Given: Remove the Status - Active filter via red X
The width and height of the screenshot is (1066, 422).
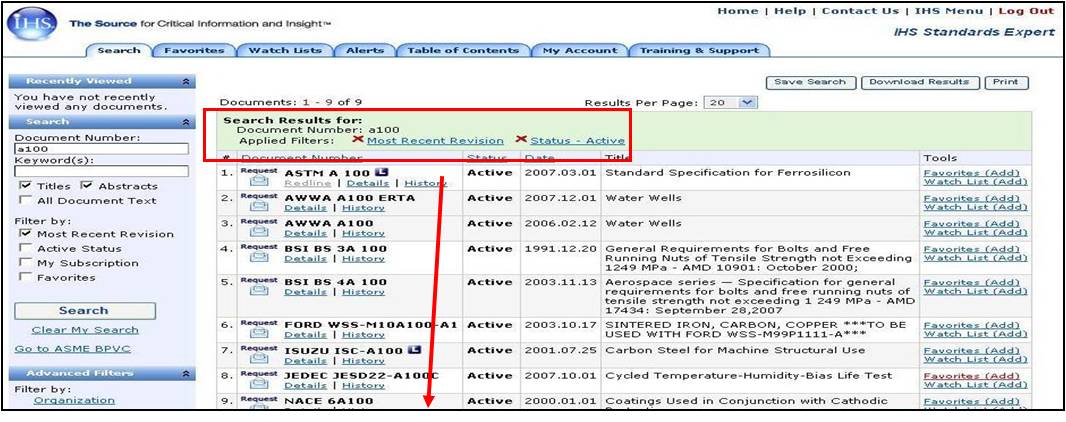Looking at the screenshot, I should coord(520,140).
